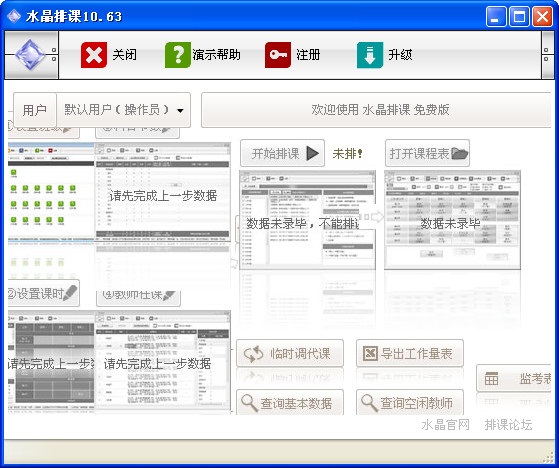Click the 数据未录毕 timetable thumbnail
559x468 pixels.
[452, 220]
